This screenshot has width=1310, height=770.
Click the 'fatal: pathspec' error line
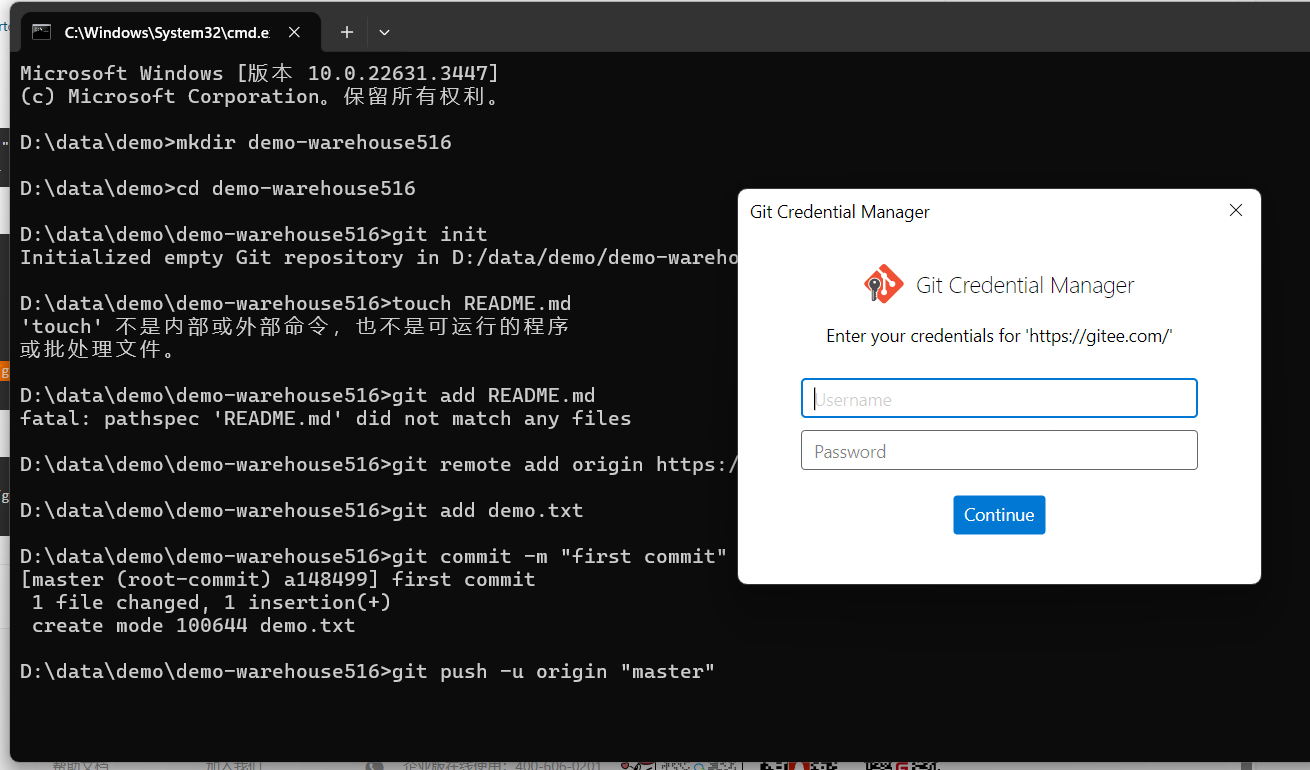(x=326, y=418)
